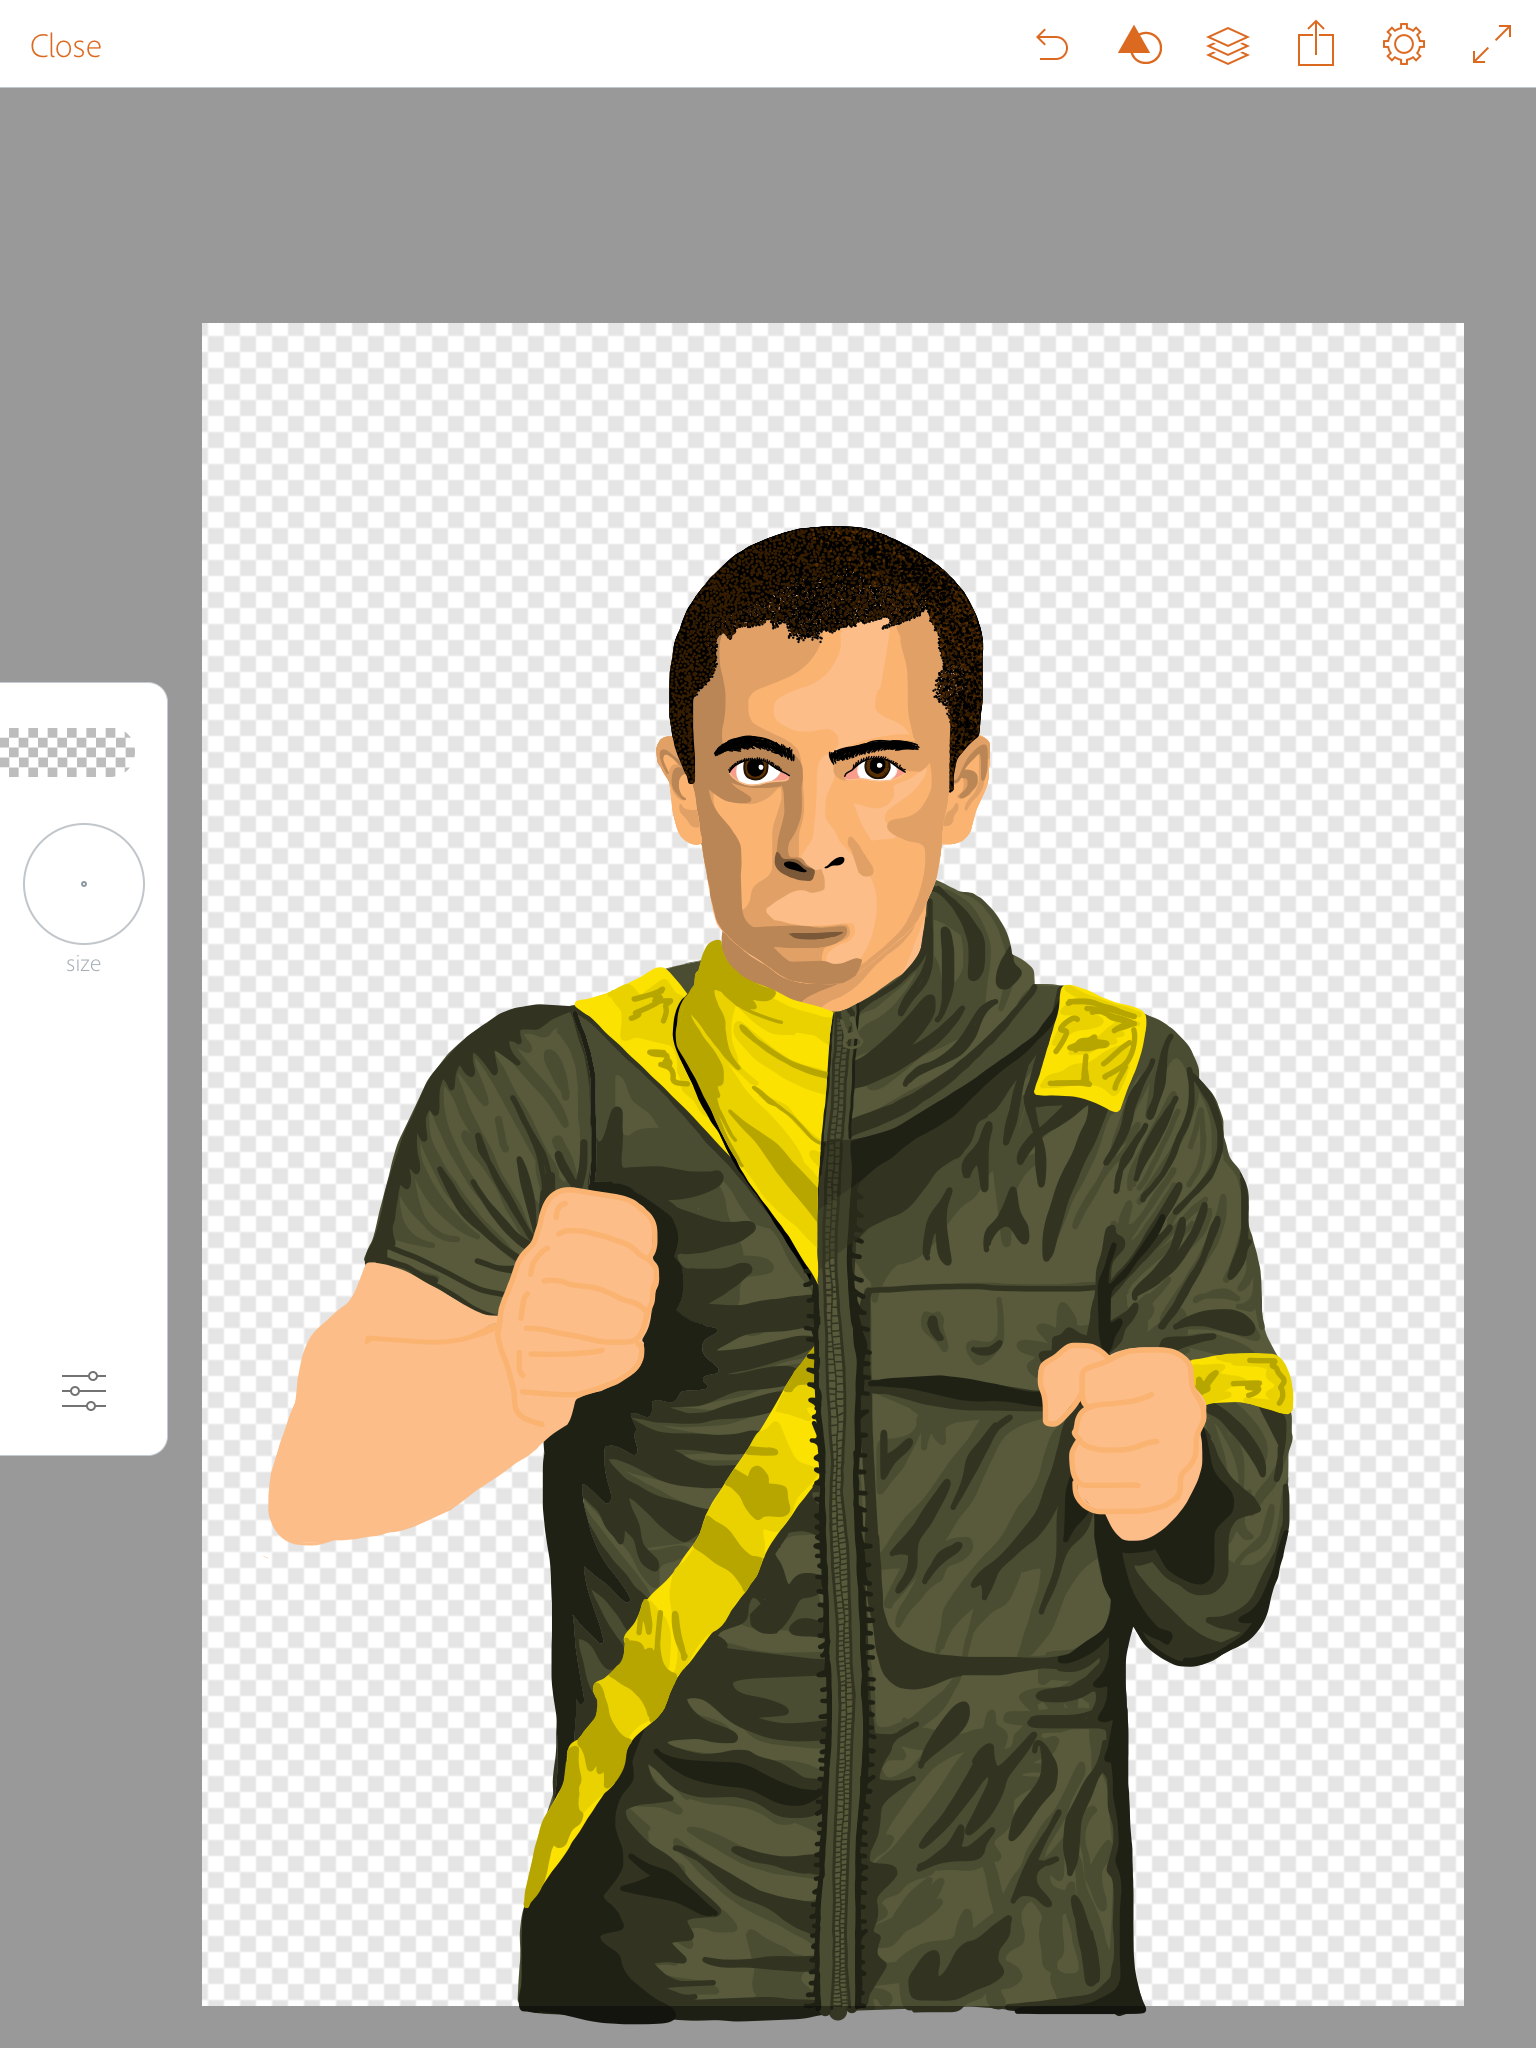Open the brush settings sliders icon
This screenshot has height=2048, width=1536.
[84, 1391]
